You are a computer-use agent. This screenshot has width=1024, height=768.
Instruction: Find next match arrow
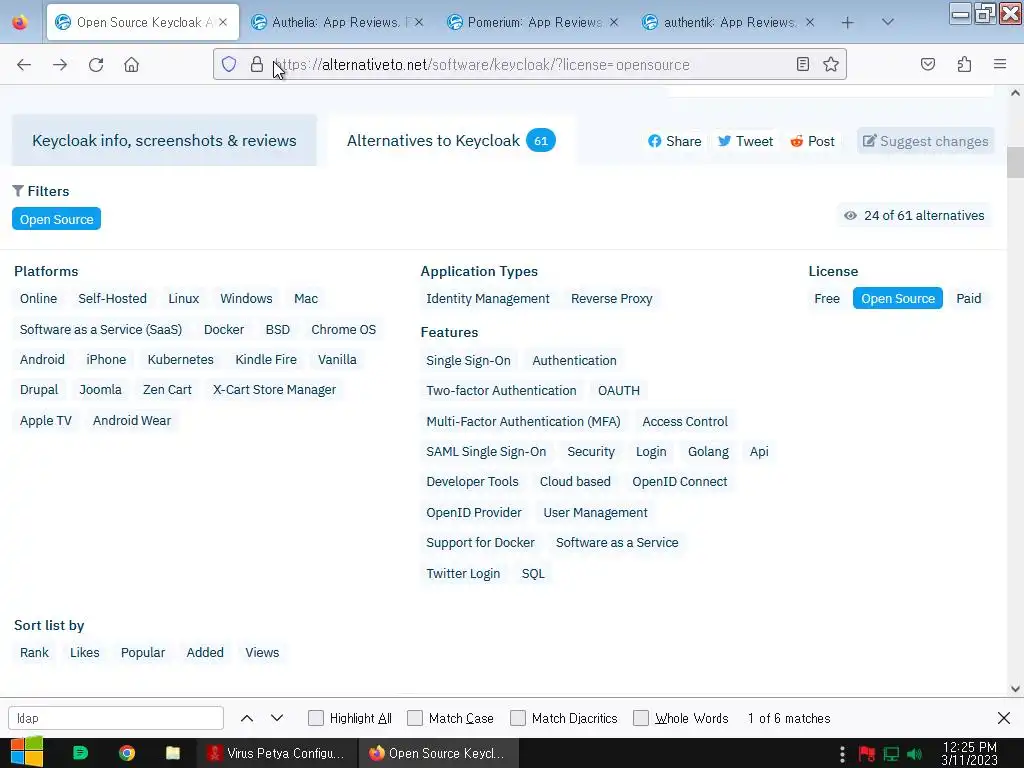coord(277,718)
